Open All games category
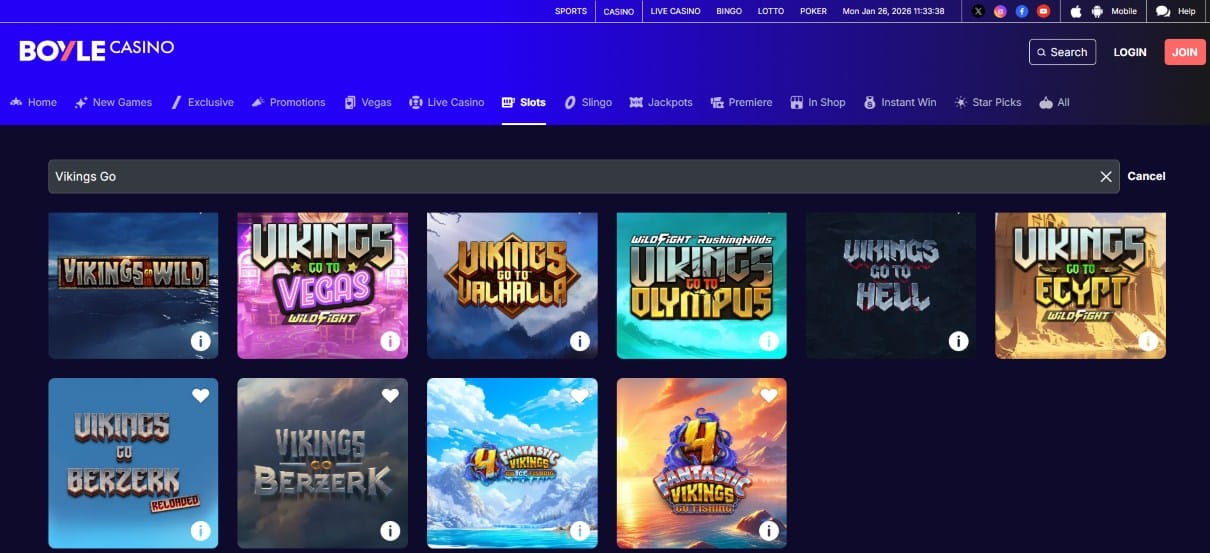Viewport: 1210px width, 553px height. (x=1054, y=102)
